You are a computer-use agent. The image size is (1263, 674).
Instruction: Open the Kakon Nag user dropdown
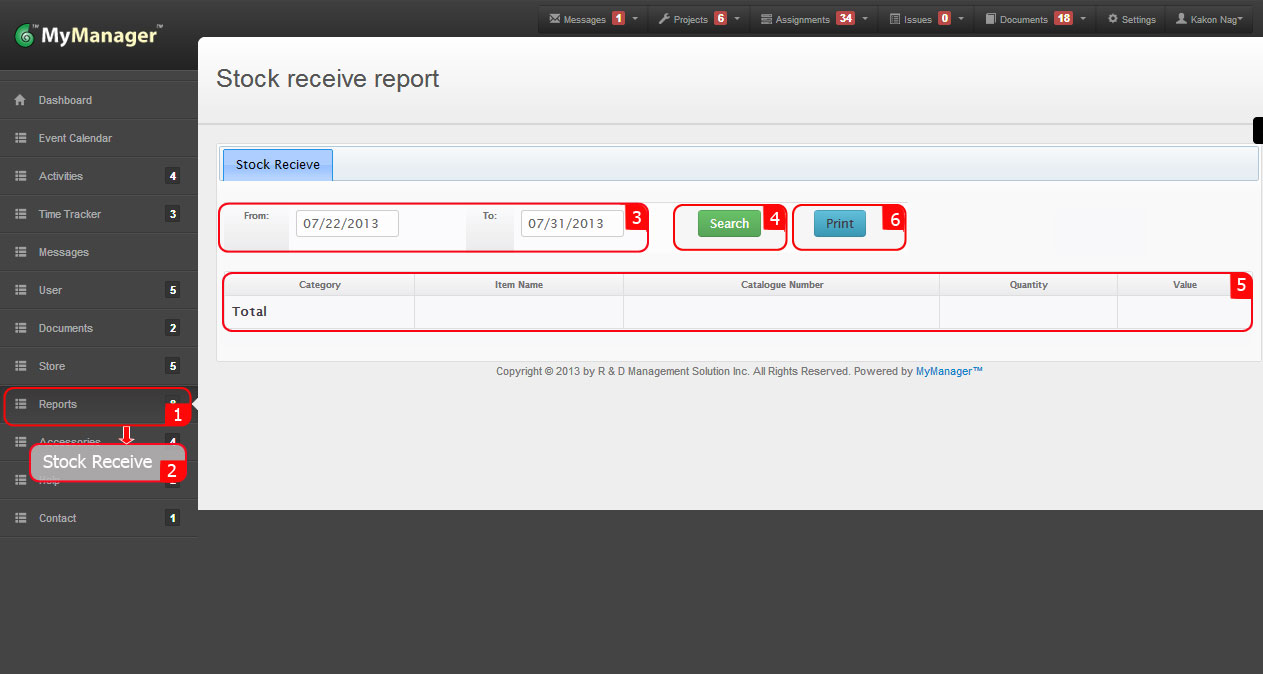tap(1208, 18)
